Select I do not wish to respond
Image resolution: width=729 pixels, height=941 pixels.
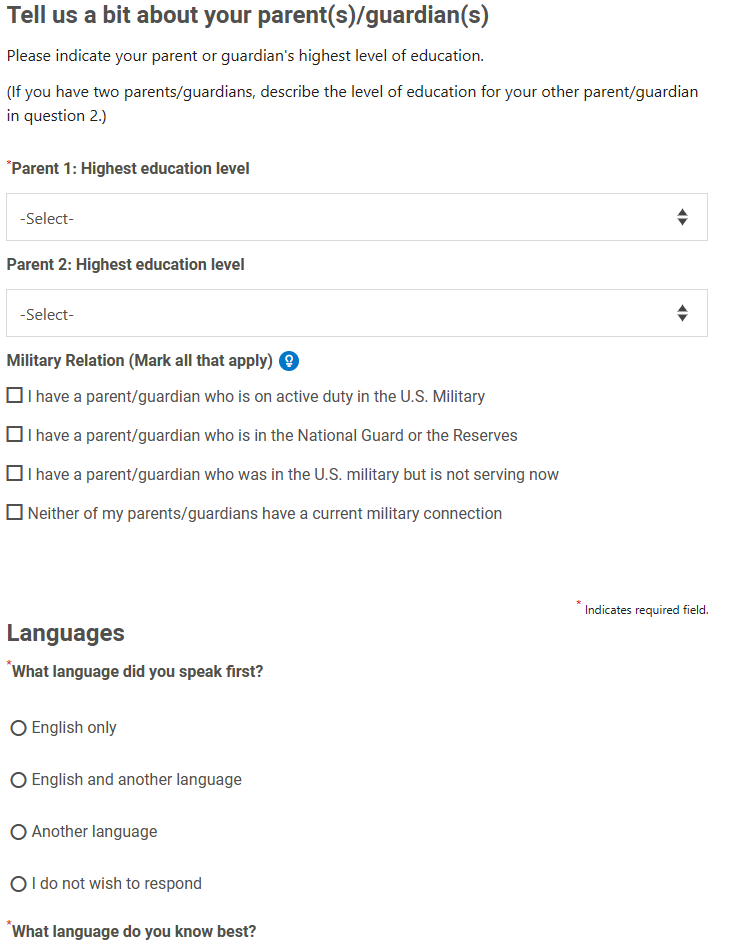click(19, 884)
